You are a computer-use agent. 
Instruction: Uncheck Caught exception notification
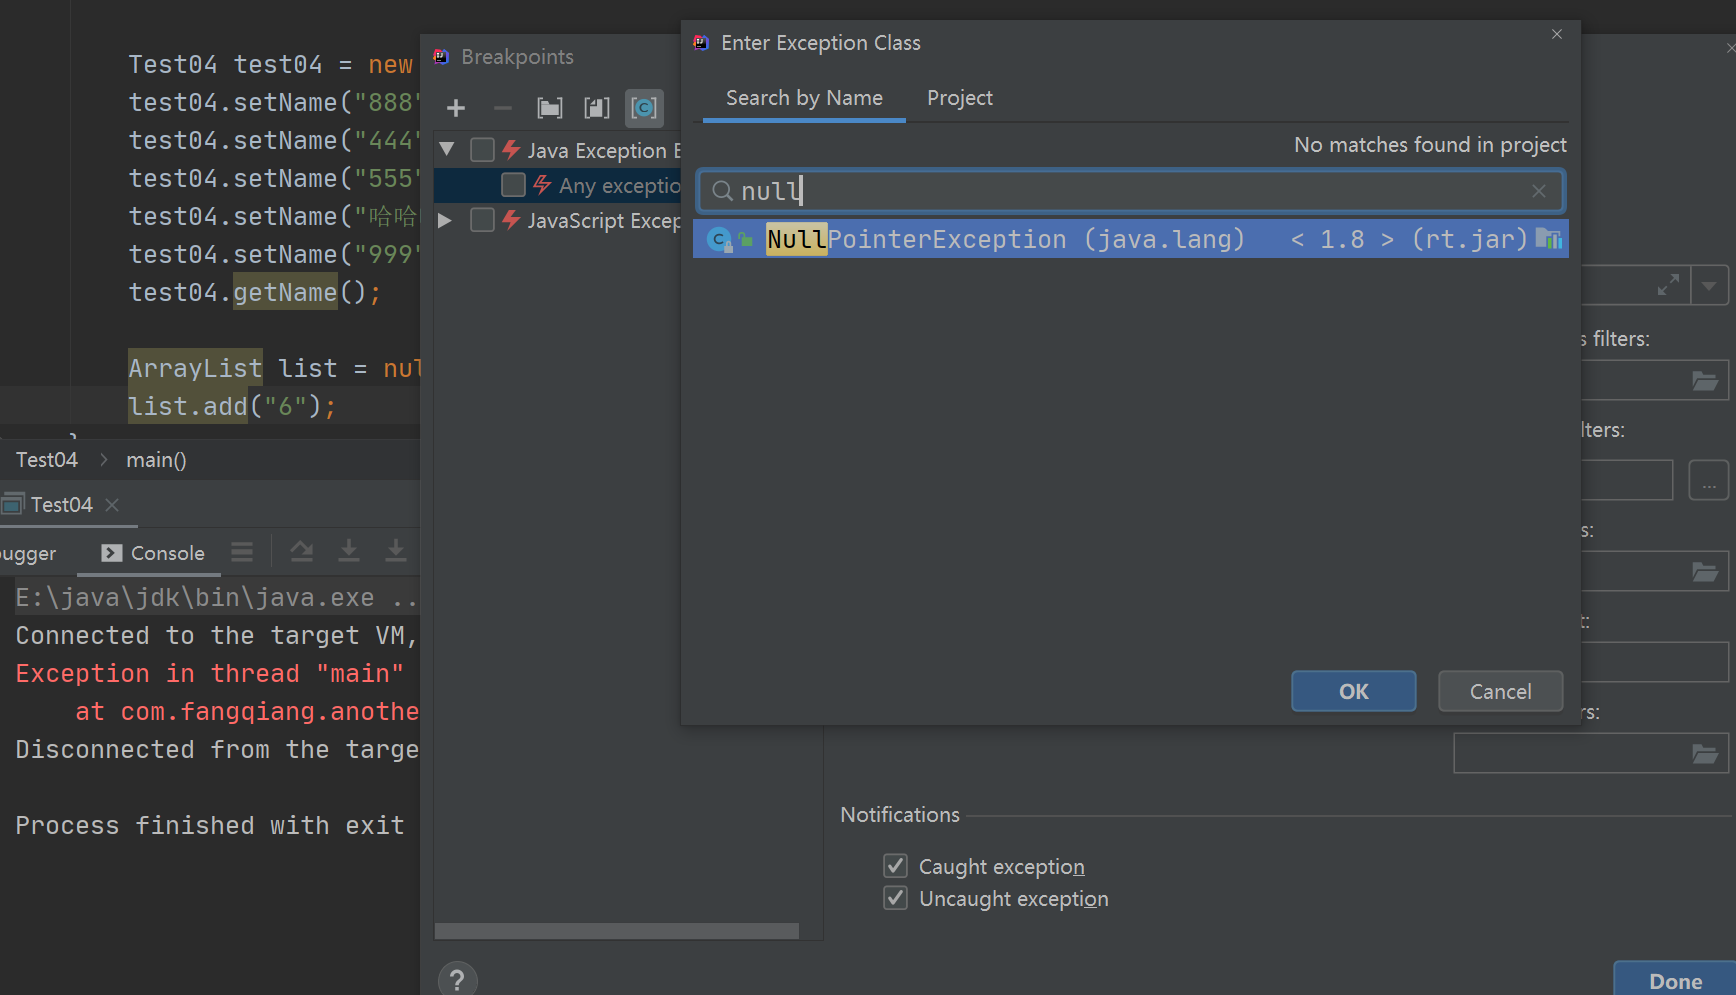pyautogui.click(x=895, y=866)
